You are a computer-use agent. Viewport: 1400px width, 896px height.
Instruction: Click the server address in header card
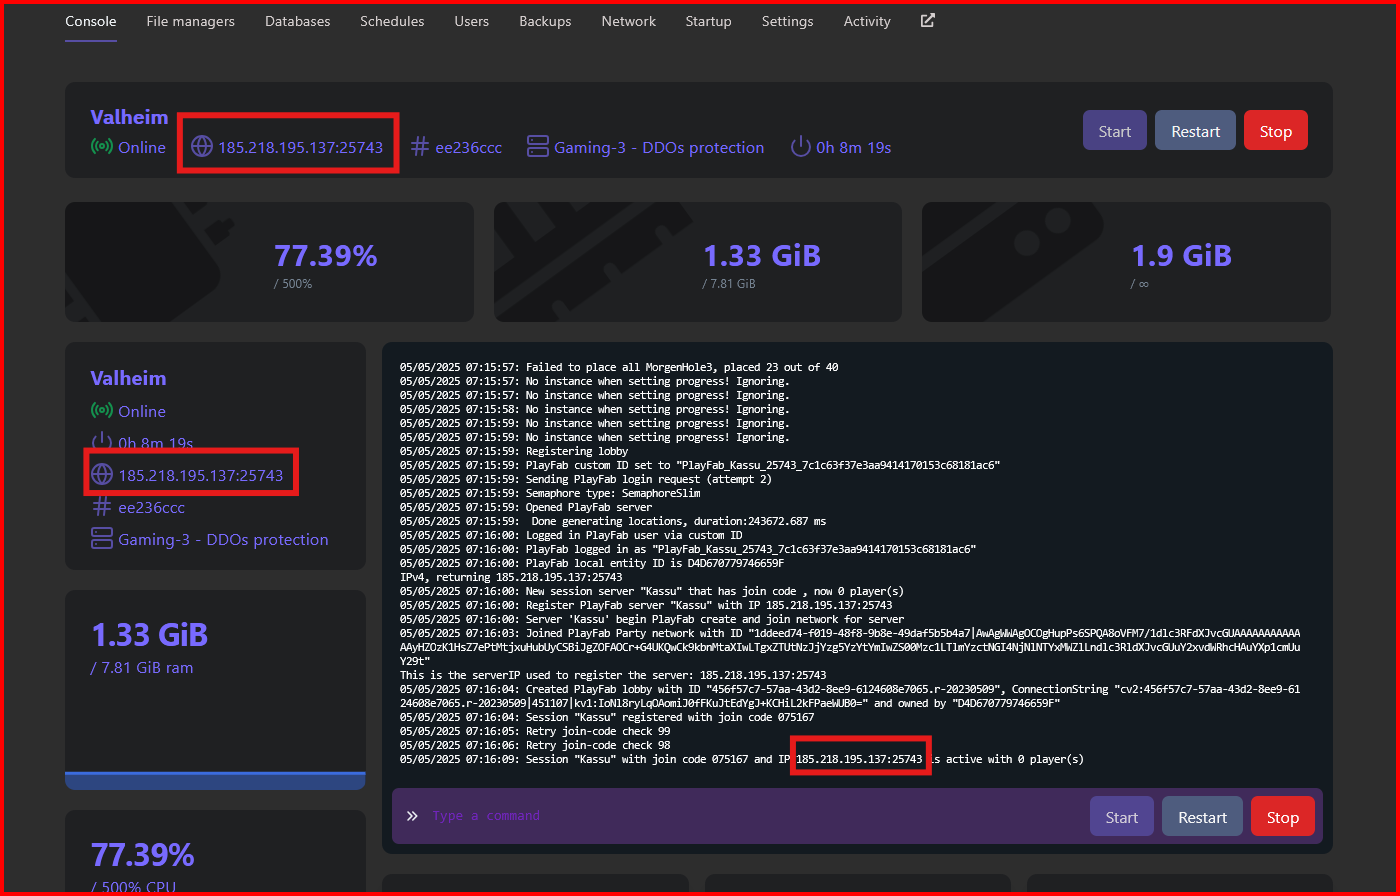coord(301,147)
